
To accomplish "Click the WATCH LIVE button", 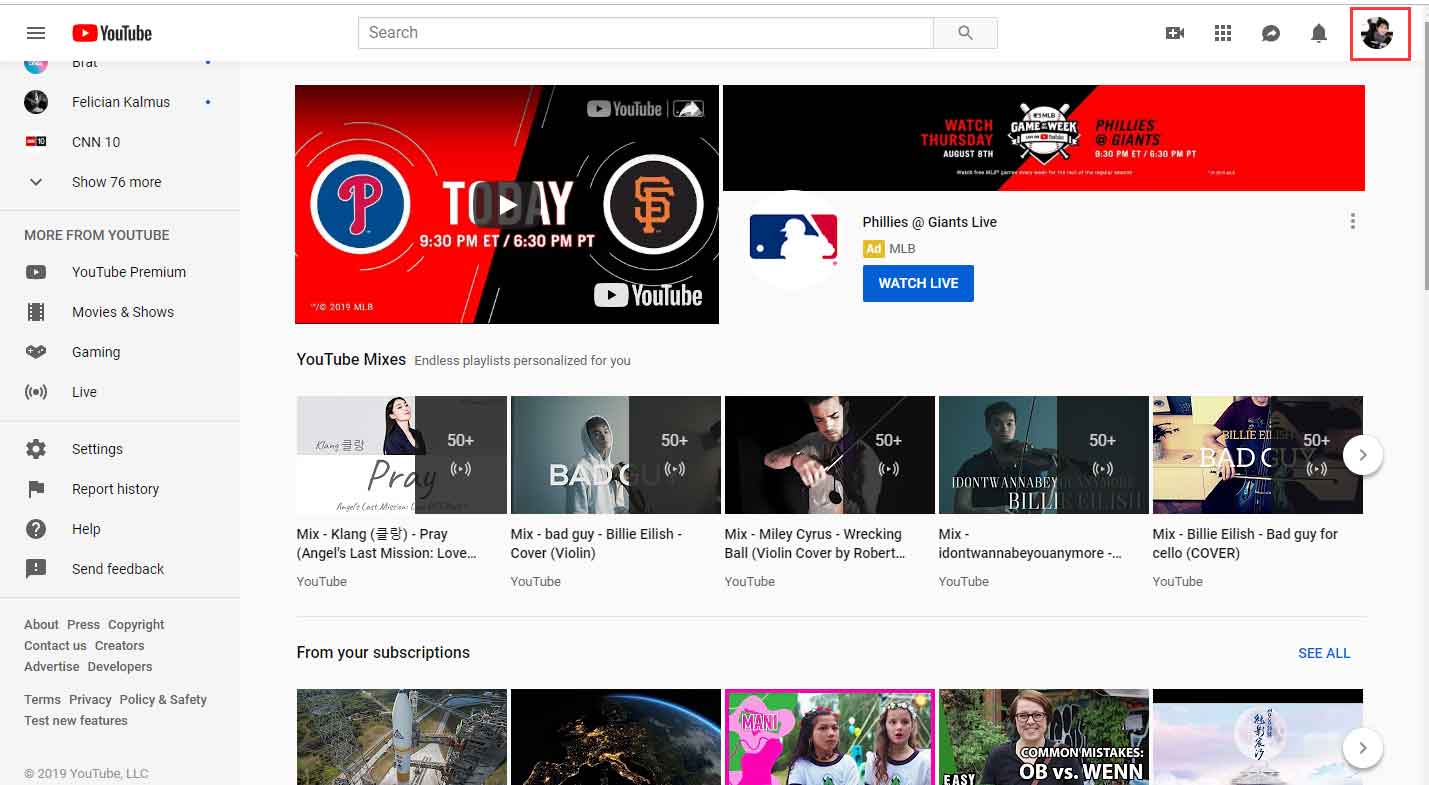I will click(x=918, y=283).
